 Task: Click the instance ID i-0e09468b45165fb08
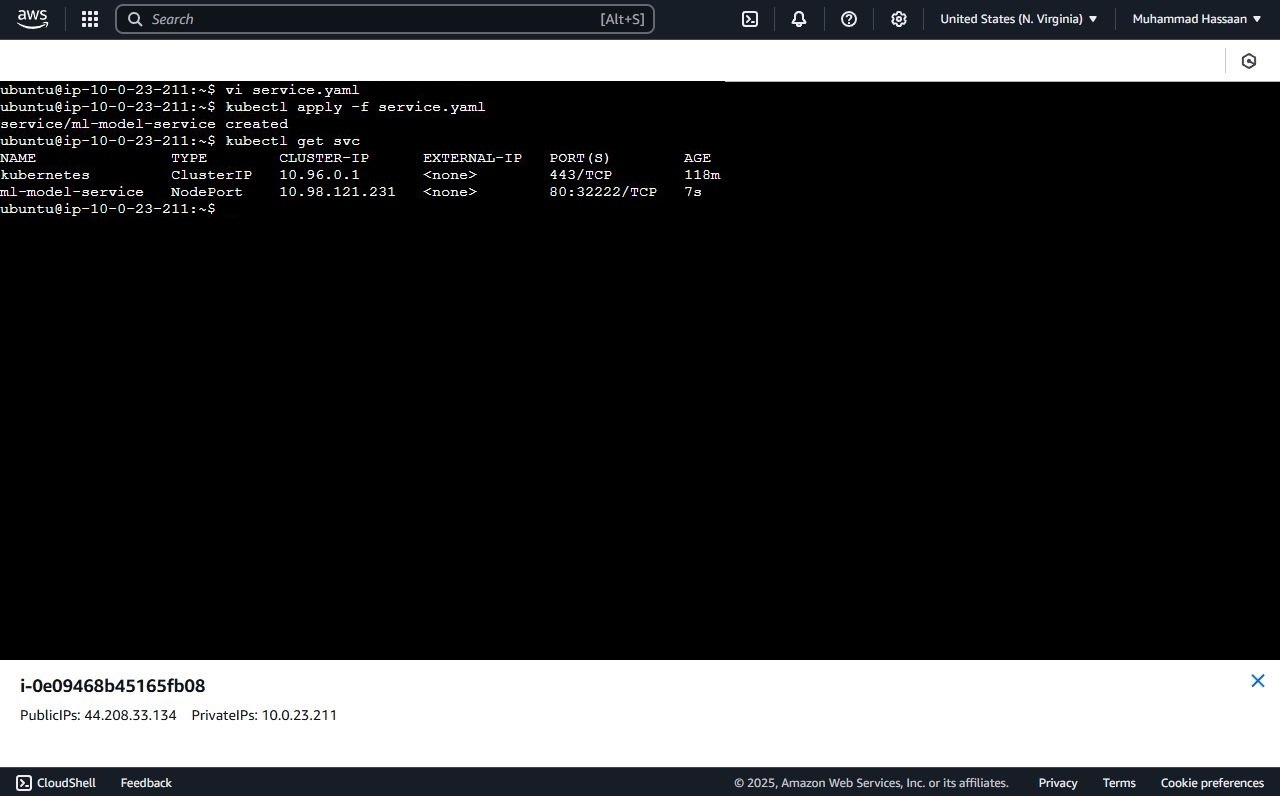coord(113,686)
